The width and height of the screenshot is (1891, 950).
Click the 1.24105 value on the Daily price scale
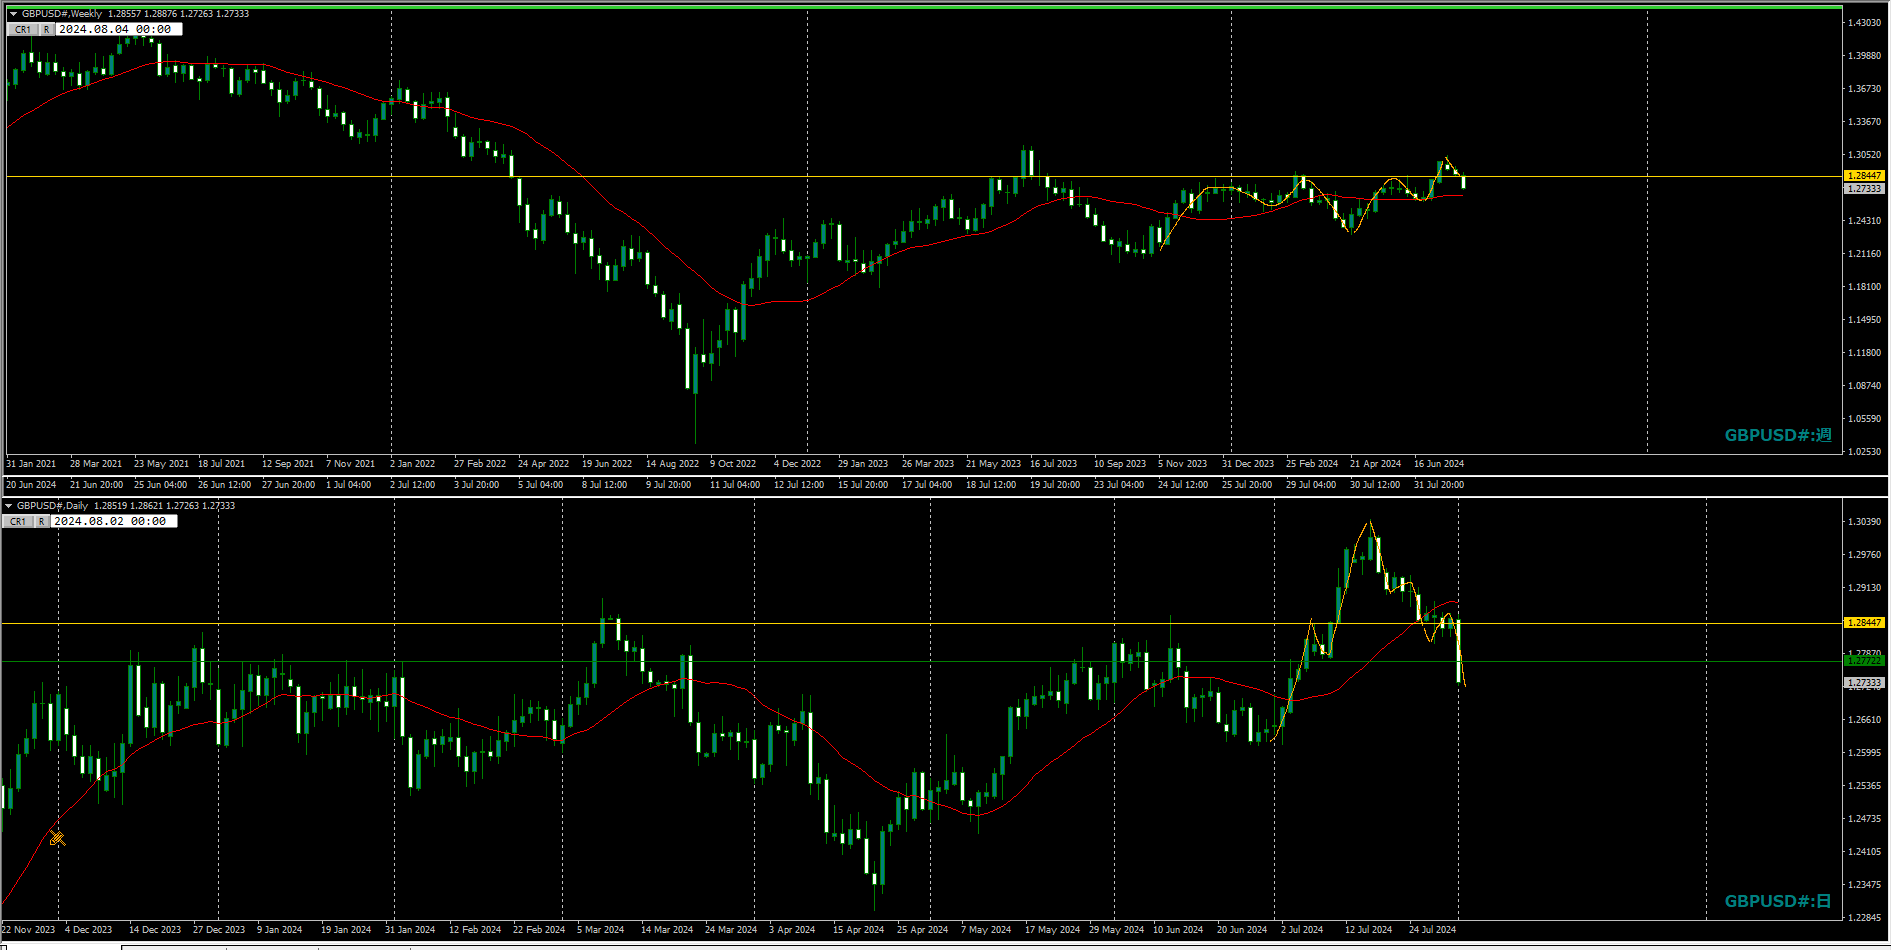pyautogui.click(x=1864, y=852)
